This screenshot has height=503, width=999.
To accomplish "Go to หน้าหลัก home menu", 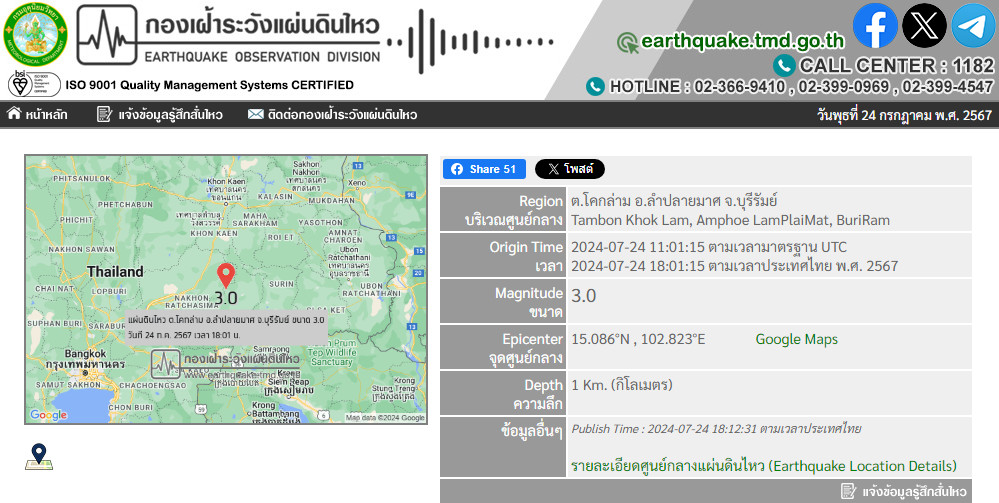I will [38, 115].
